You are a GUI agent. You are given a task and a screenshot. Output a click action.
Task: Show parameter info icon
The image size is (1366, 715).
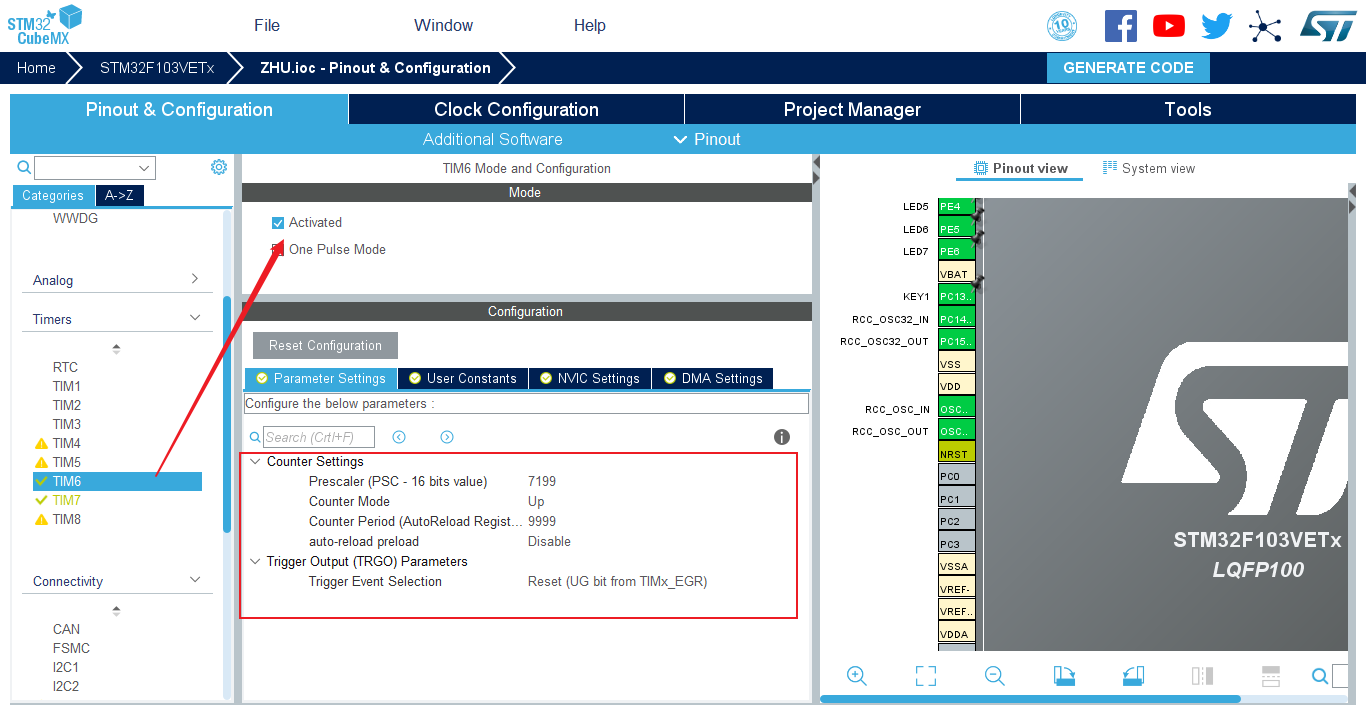782,437
